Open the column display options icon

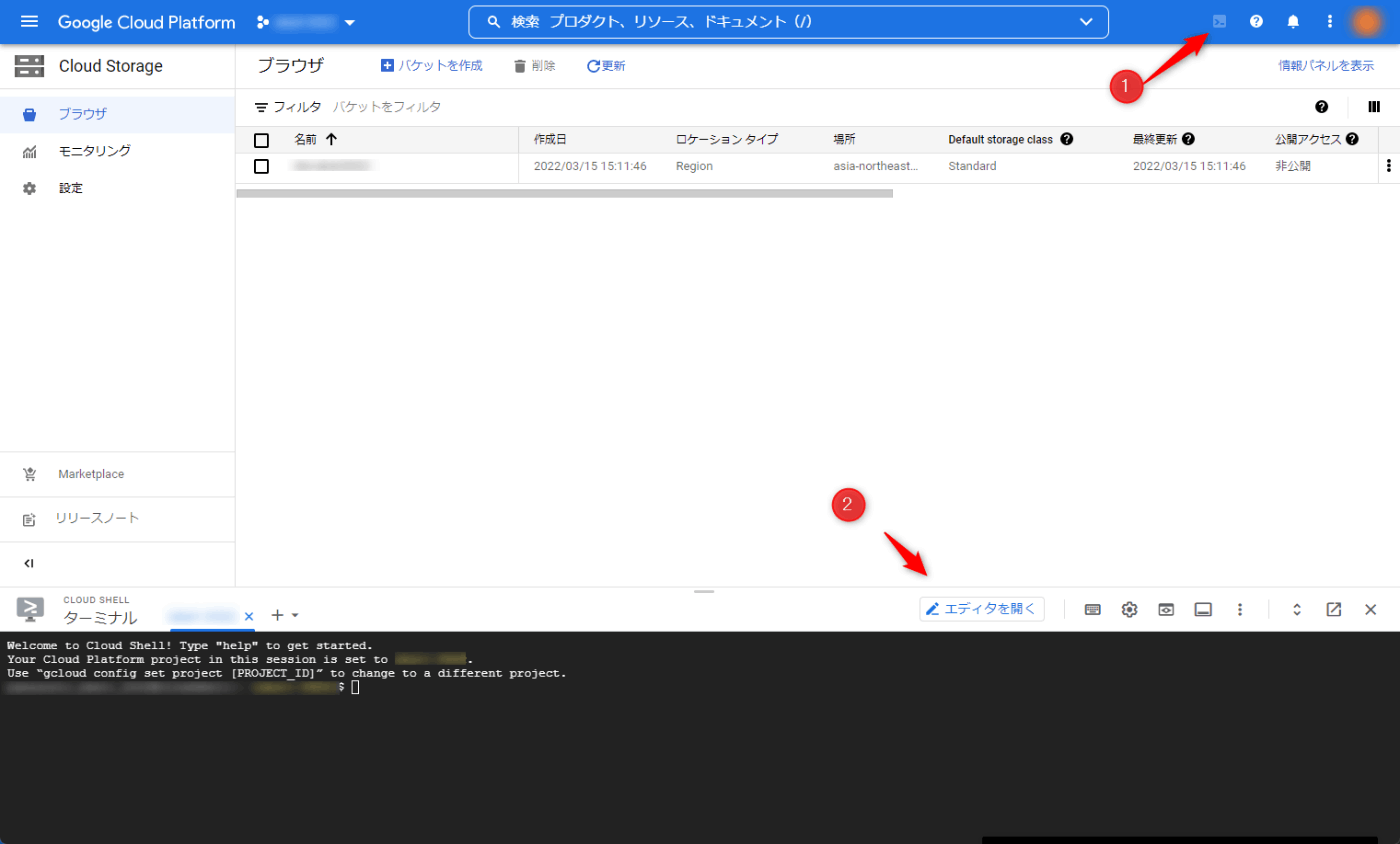1374,107
